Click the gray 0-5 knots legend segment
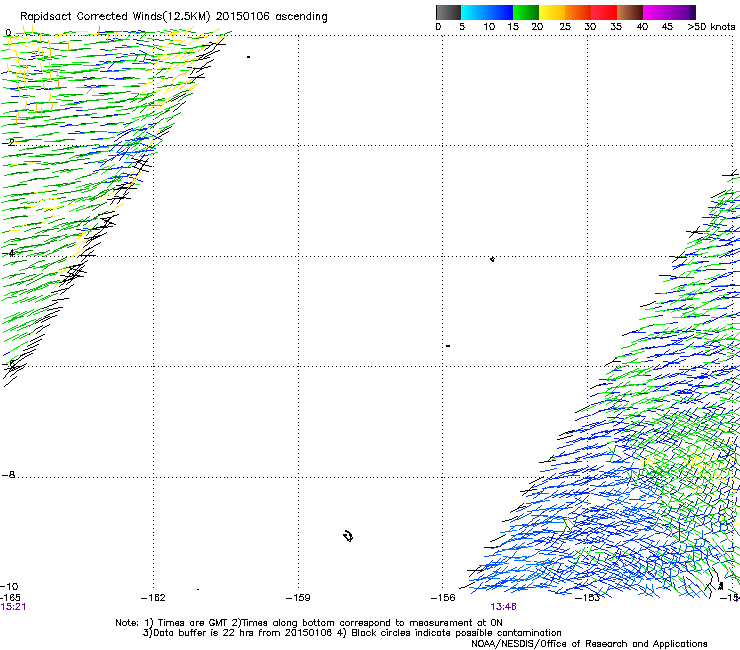 pyautogui.click(x=448, y=12)
